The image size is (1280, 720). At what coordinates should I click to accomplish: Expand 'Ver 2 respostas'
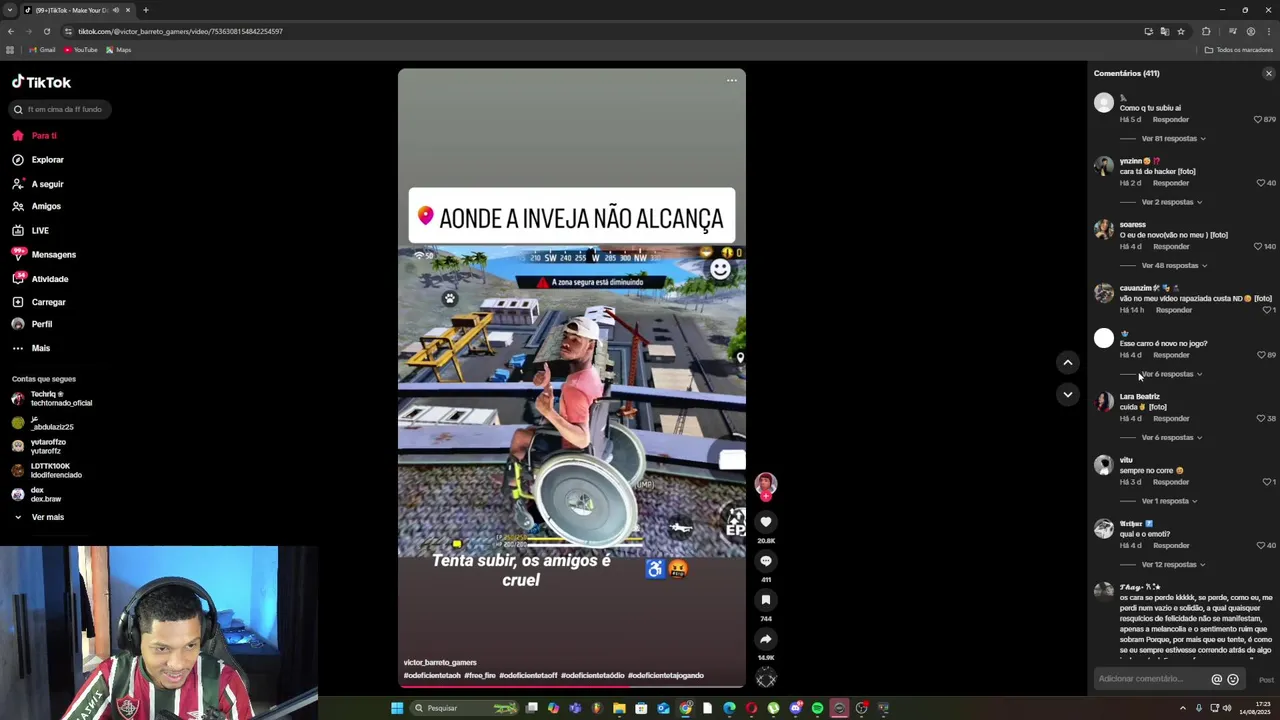1171,202
